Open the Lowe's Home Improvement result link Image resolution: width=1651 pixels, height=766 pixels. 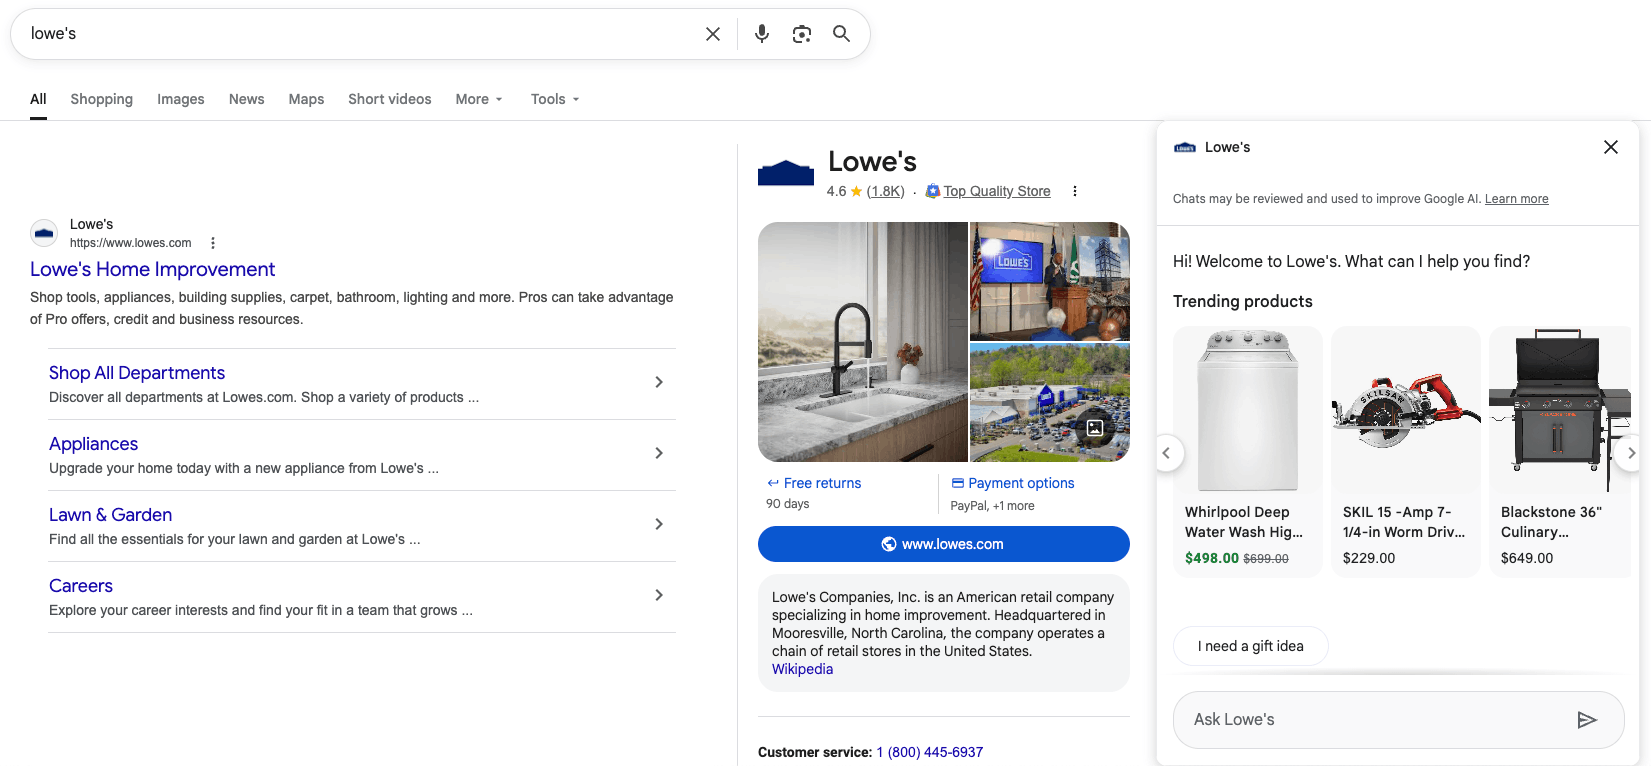pyautogui.click(x=152, y=269)
